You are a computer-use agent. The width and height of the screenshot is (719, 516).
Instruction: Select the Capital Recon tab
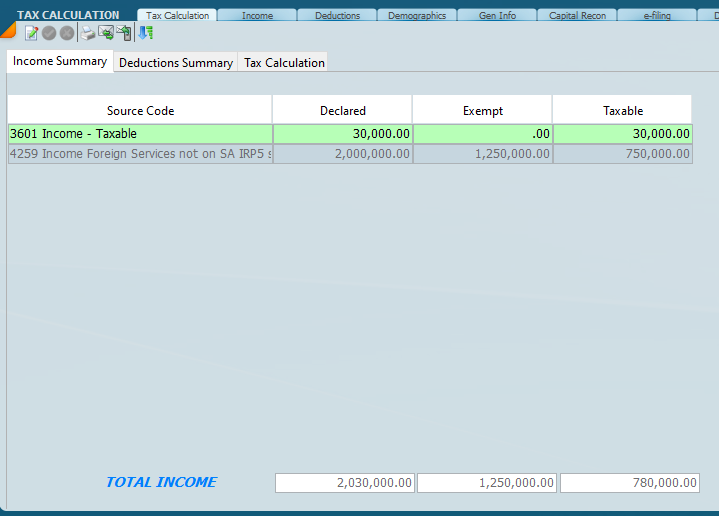[577, 16]
